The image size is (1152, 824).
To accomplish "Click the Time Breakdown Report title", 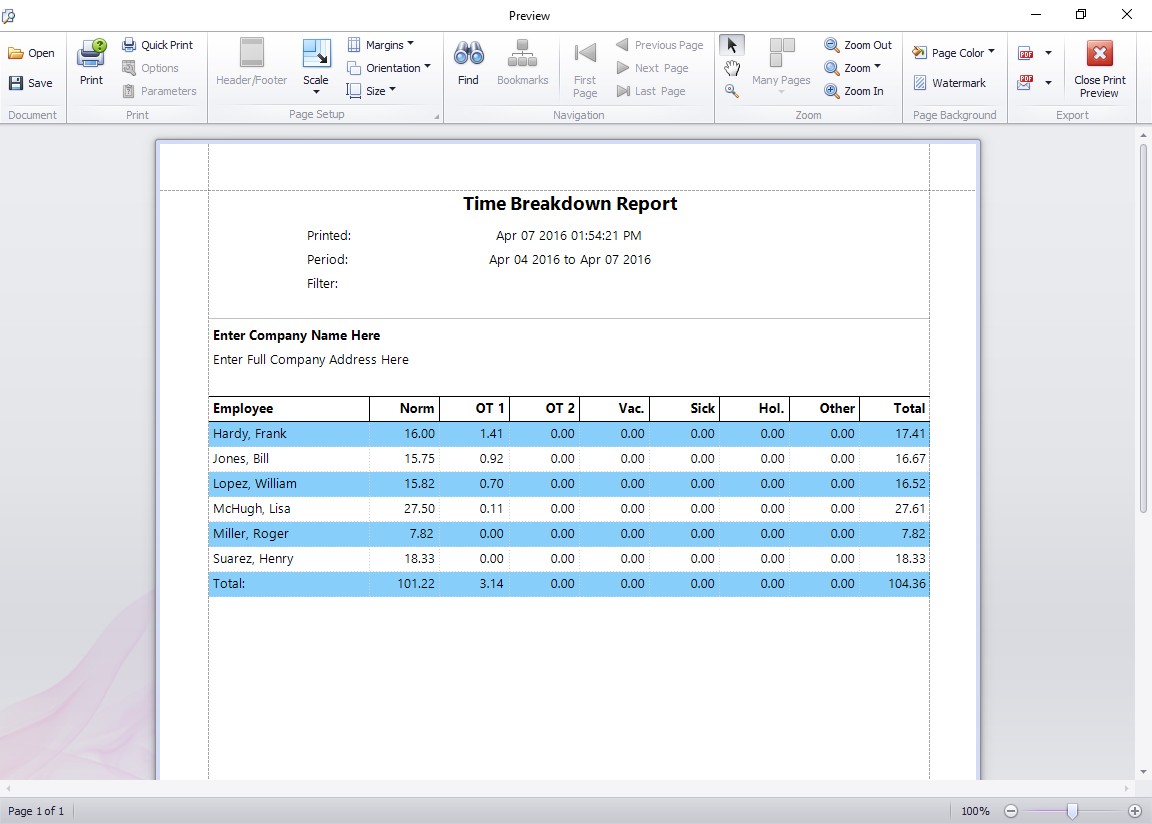I will pos(570,203).
